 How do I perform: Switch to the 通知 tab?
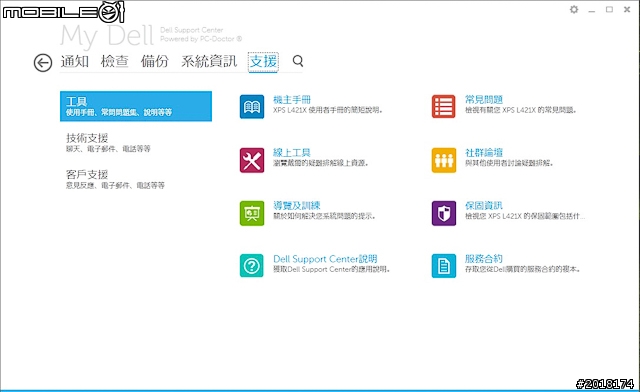[x=75, y=61]
